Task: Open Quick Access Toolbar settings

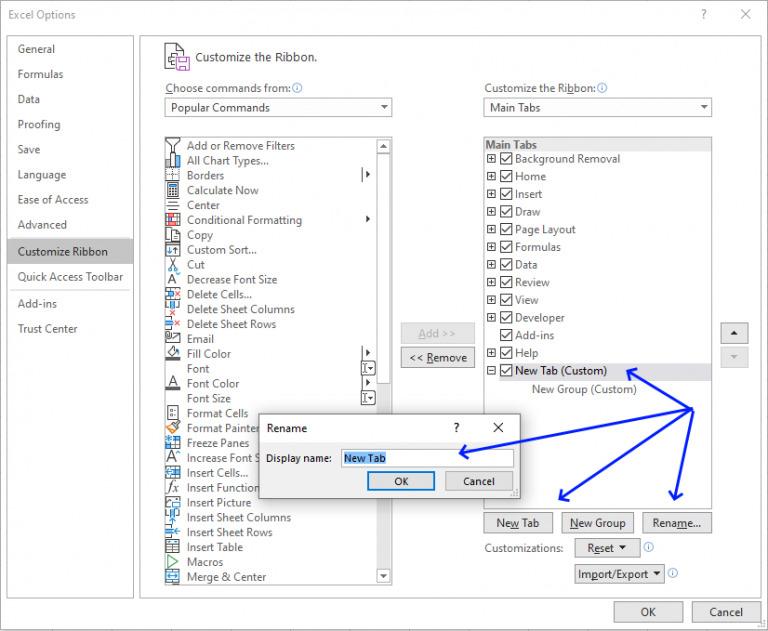Action: (70, 277)
